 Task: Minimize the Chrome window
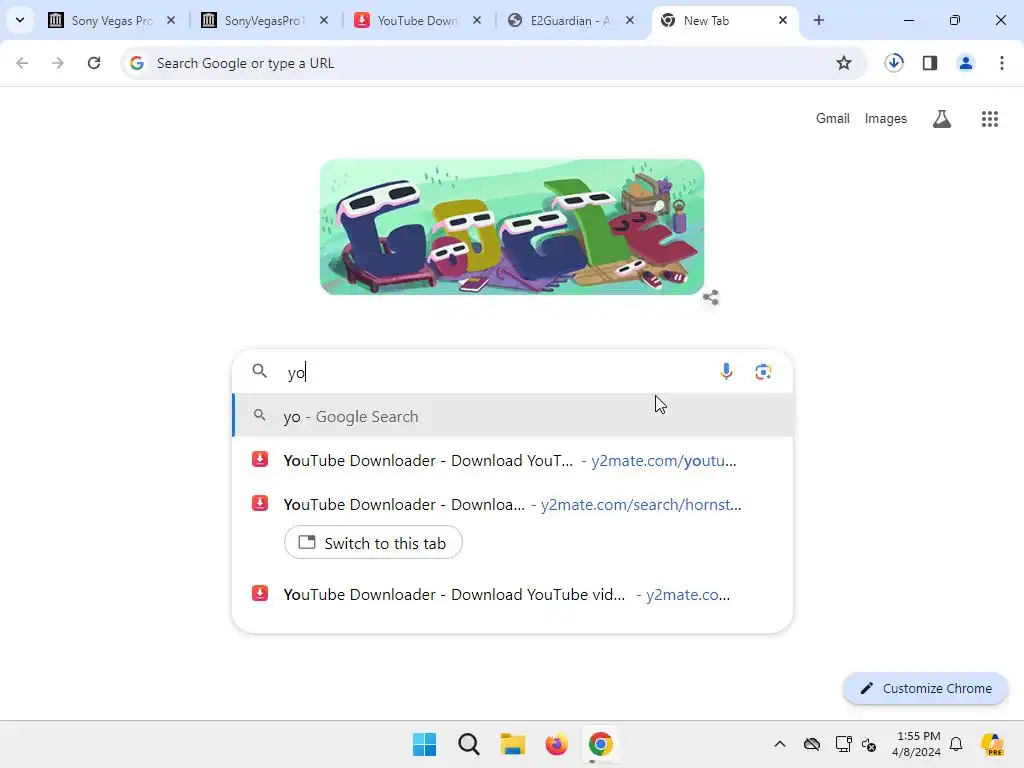(908, 20)
